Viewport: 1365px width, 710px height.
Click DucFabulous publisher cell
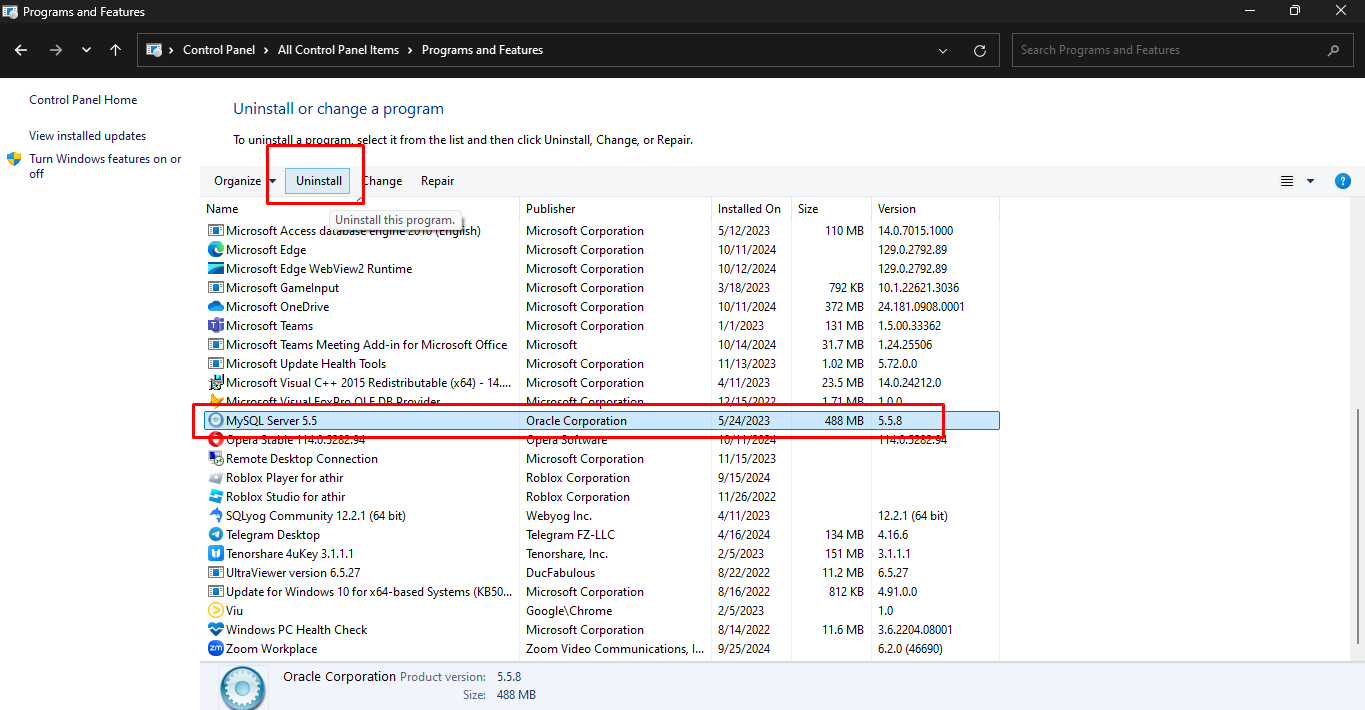coord(560,573)
